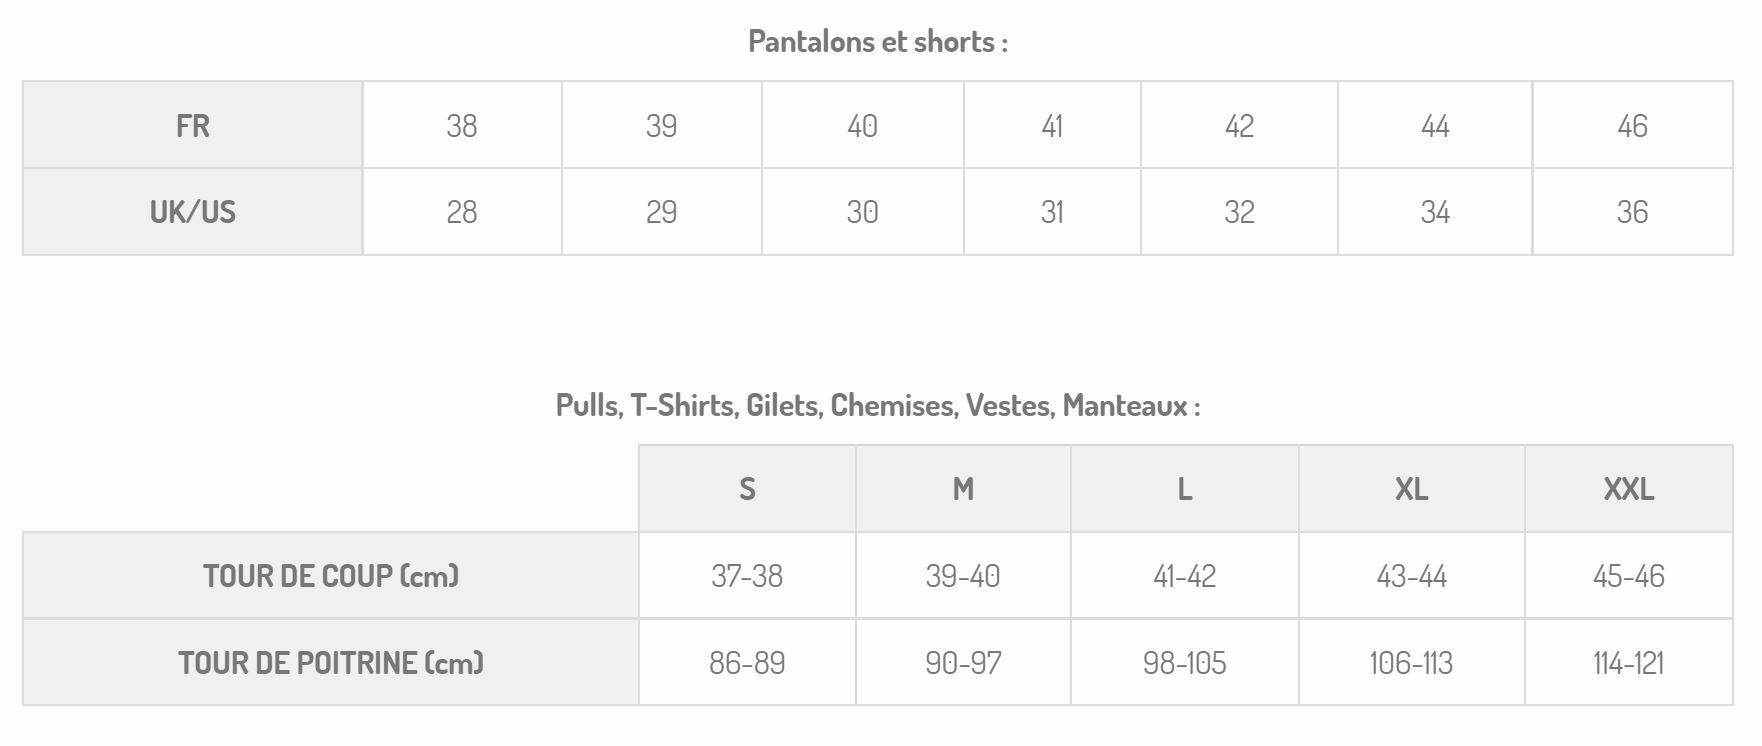Click the Pantalons et shorts heading
This screenshot has width=1762, height=746.
pos(878,42)
